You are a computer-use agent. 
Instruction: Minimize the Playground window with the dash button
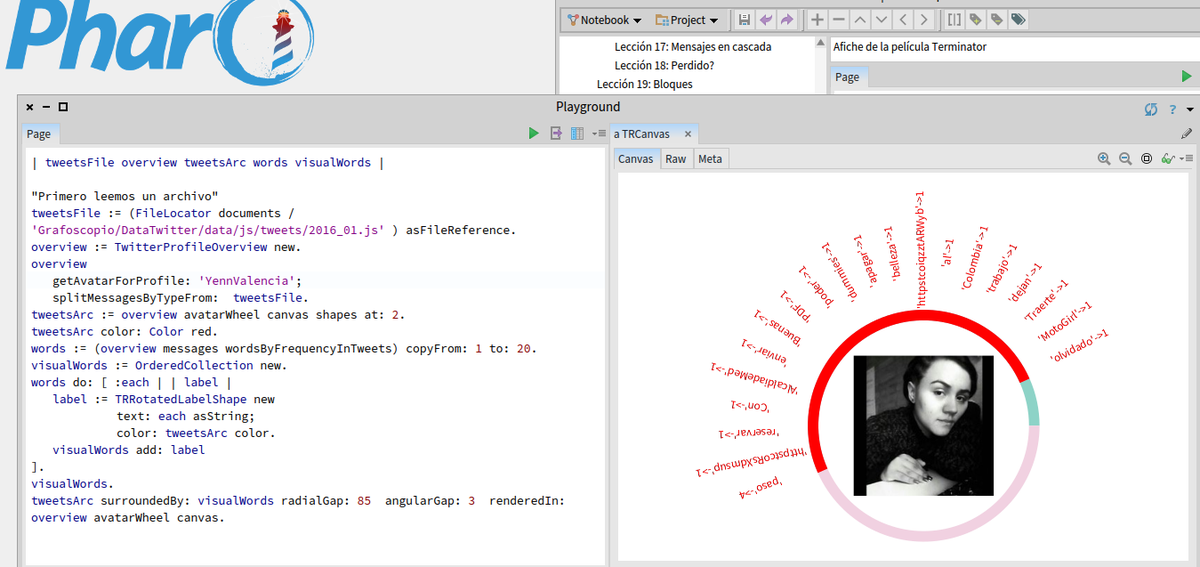[46, 108]
